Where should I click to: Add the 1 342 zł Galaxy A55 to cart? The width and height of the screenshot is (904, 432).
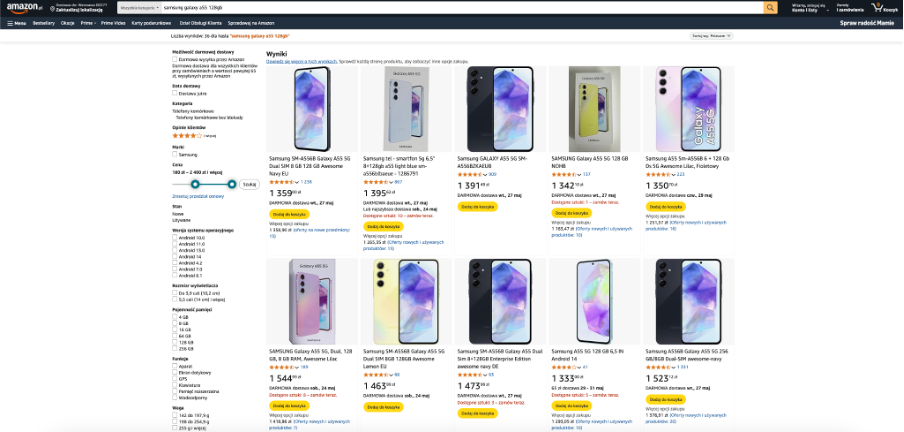pyautogui.click(x=567, y=214)
